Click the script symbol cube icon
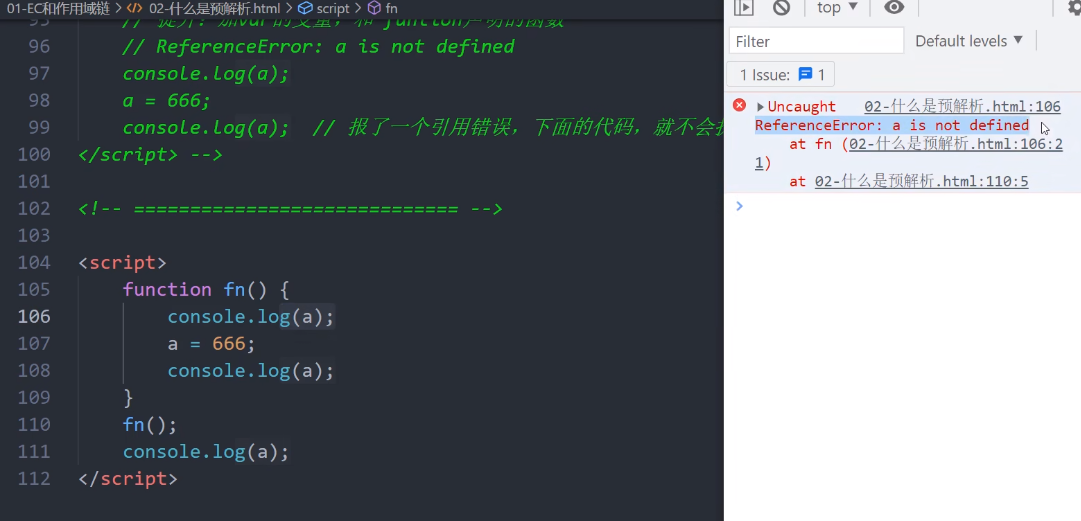Screen dimensions: 1081x521 305,8
